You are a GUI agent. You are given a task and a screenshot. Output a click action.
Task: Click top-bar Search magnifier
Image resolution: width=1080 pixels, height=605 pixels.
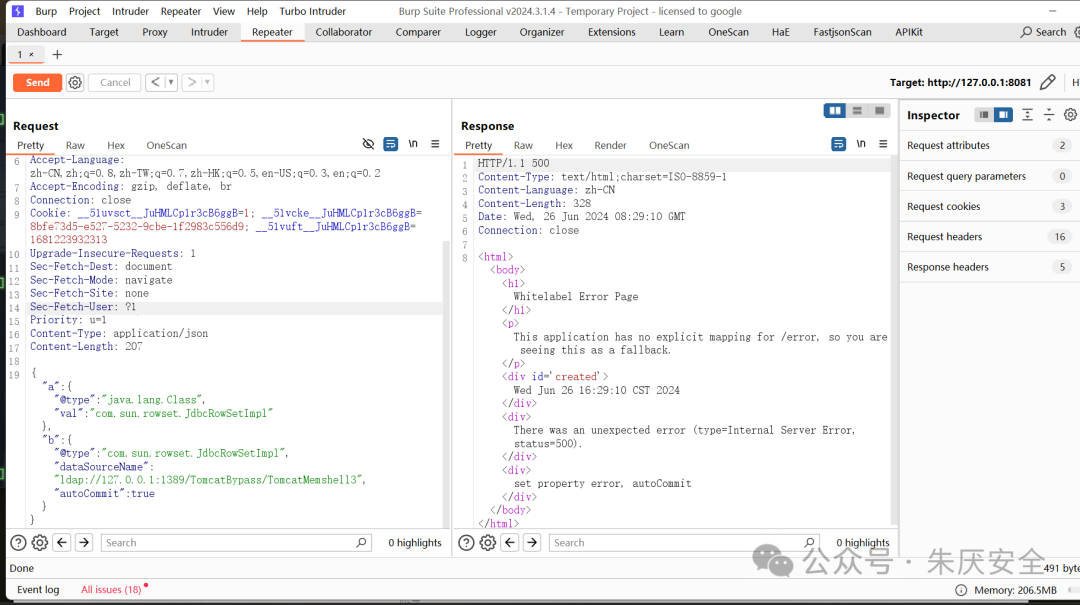(x=1026, y=32)
